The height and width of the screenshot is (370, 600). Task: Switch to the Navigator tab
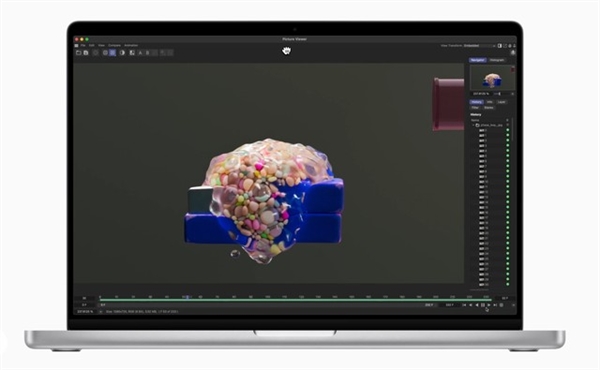click(478, 60)
